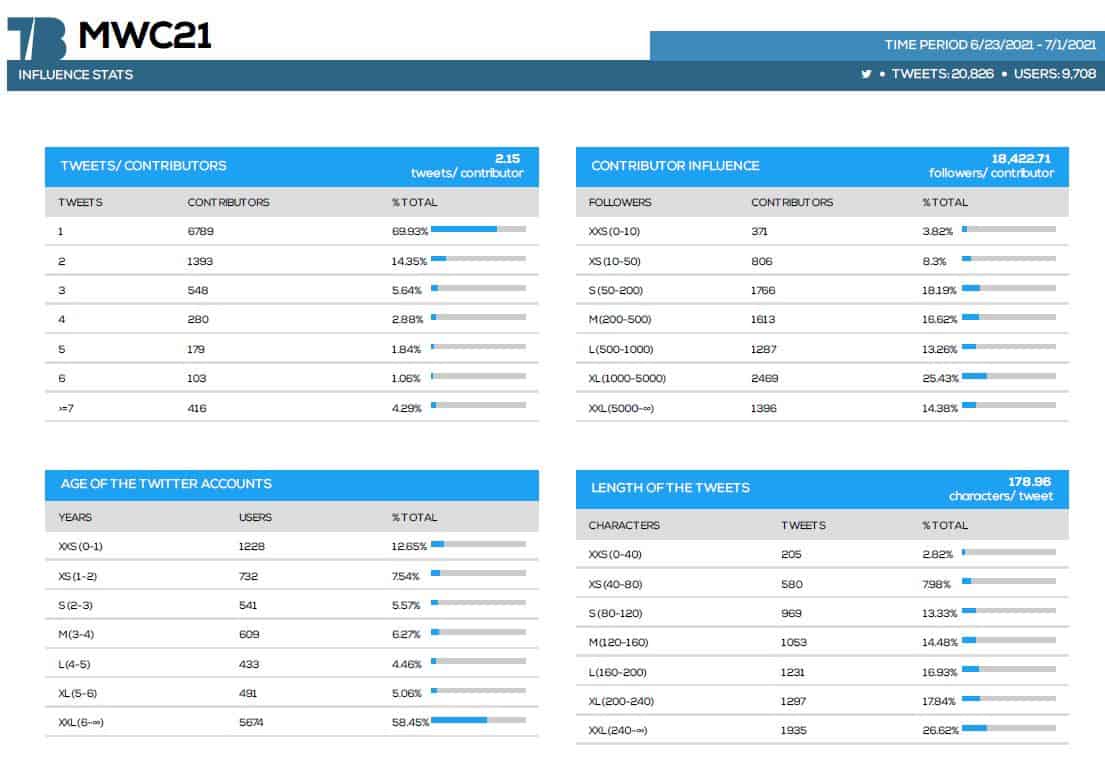This screenshot has width=1105, height=760.
Task: Click the S (50-200) followers row label
Action: pos(615,290)
